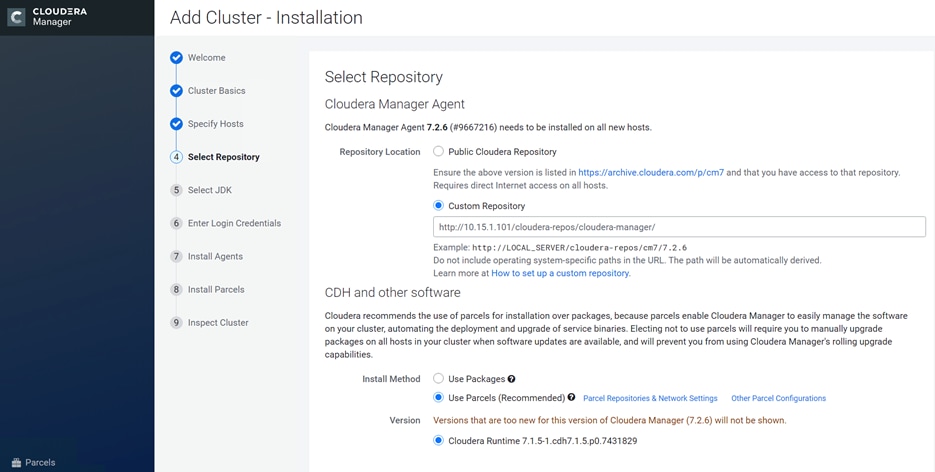Click the Cluster Basics checkmark icon

(176, 91)
